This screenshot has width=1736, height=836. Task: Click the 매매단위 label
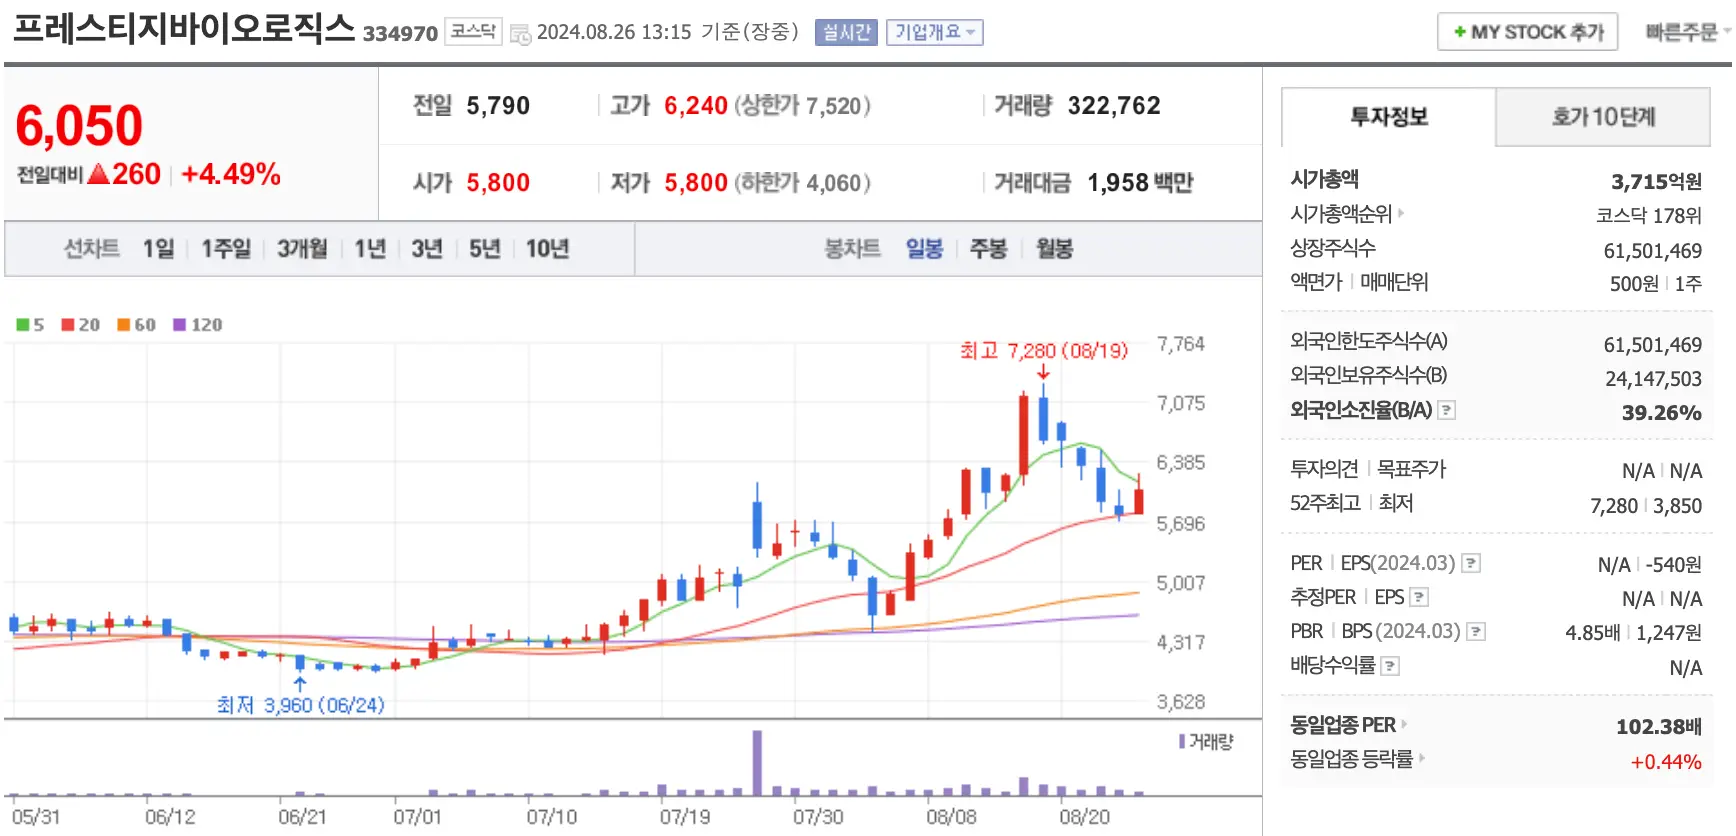coord(1394,281)
